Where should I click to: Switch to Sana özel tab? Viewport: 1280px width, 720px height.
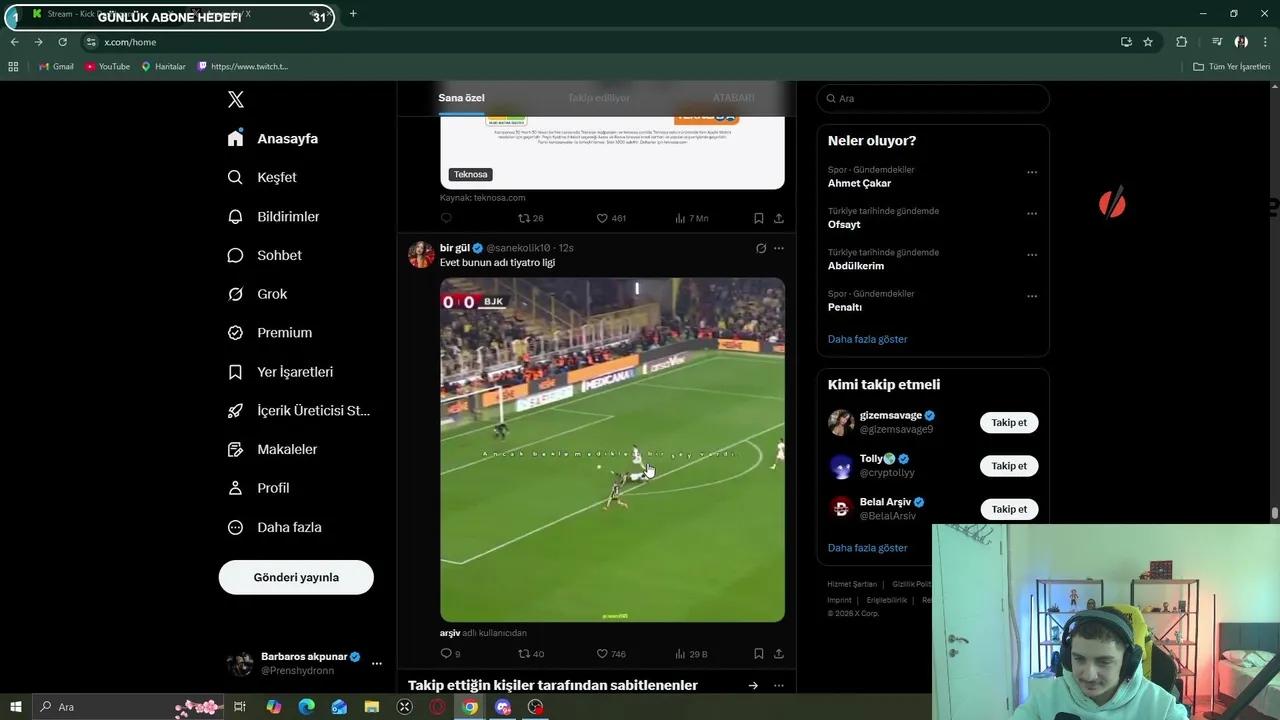tap(461, 98)
